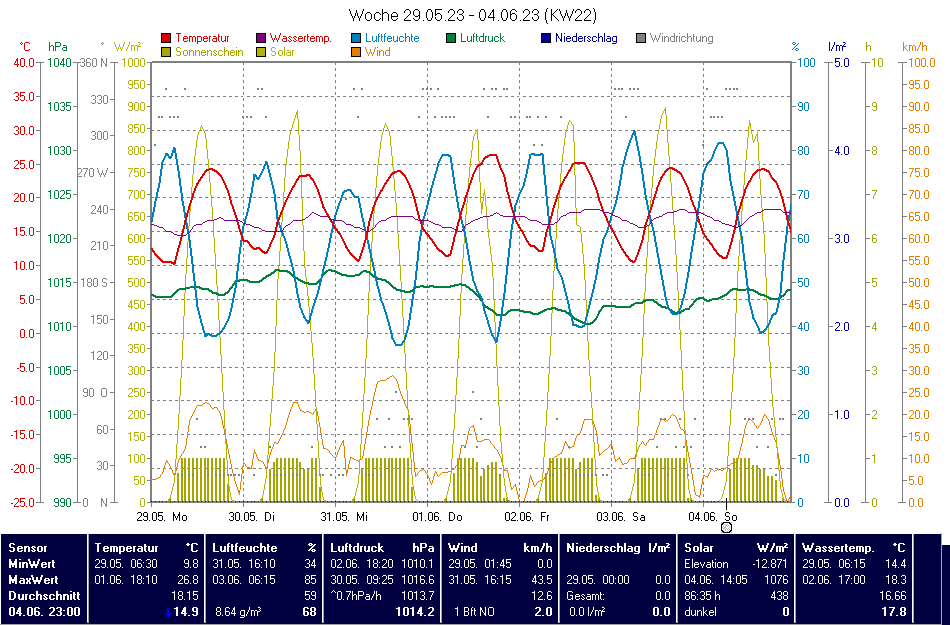950x625 pixels.
Task: Click the orange km/h axis unit above the chart
Action: (x=915, y=47)
